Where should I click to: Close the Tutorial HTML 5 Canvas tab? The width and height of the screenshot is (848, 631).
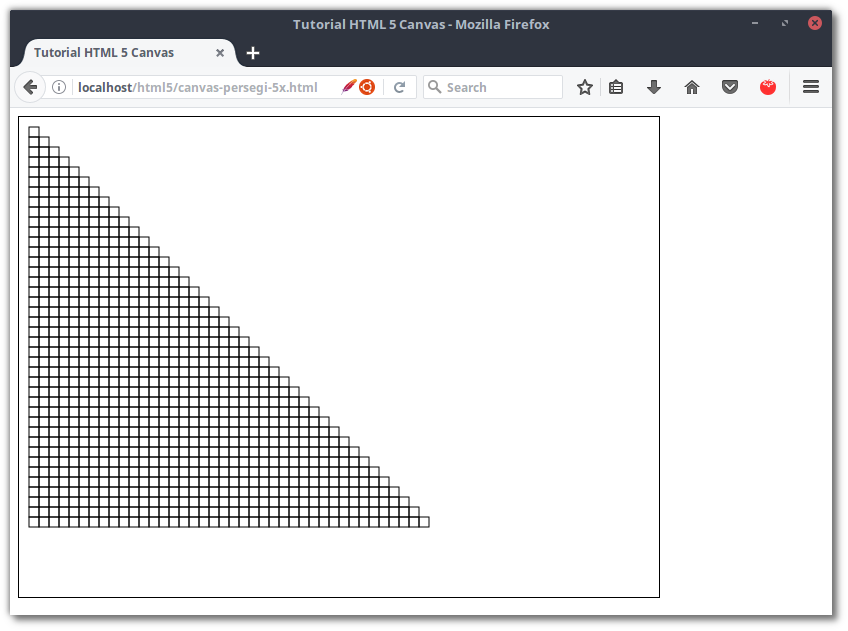(220, 53)
